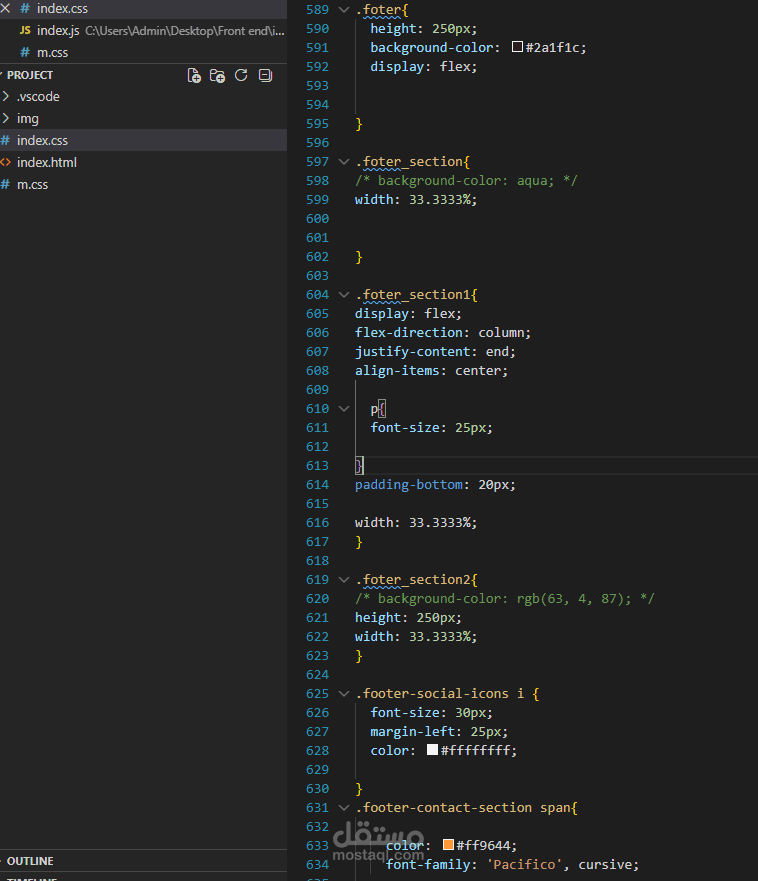Click the commented rgb(63, 4, 87) line
This screenshot has width=758, height=881.
coord(505,598)
